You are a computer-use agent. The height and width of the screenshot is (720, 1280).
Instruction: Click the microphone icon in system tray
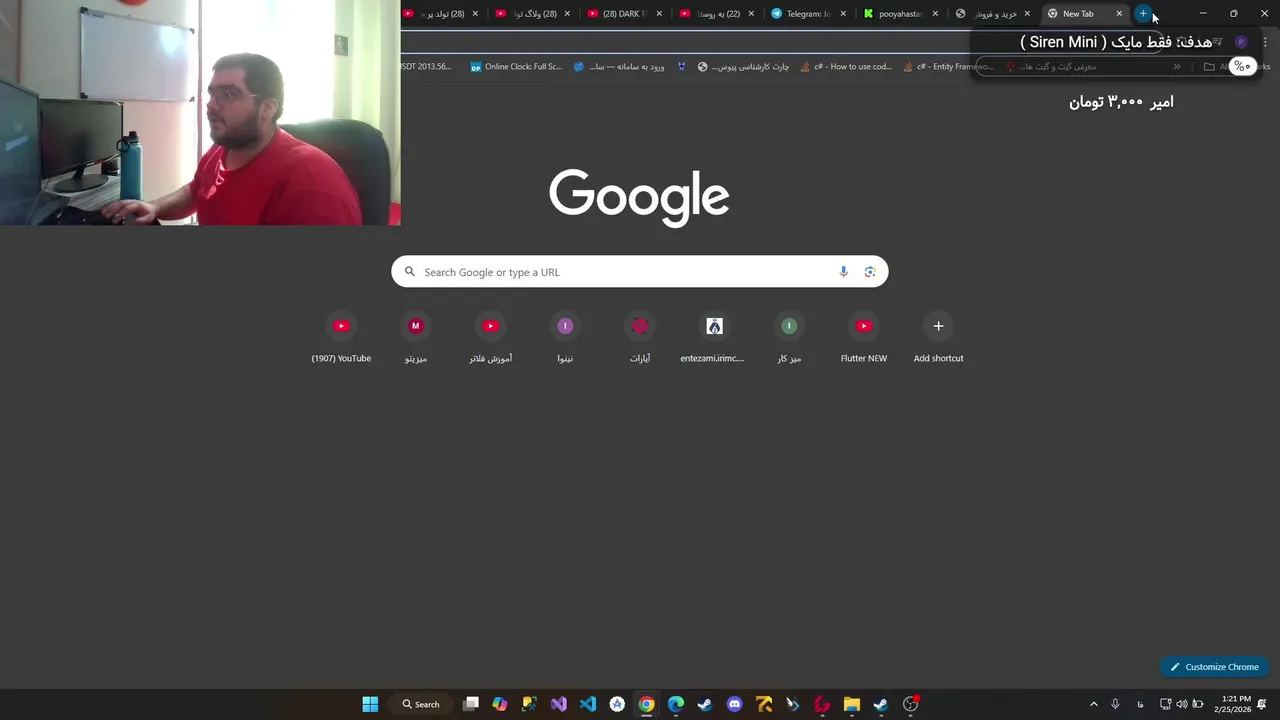coord(1115,704)
